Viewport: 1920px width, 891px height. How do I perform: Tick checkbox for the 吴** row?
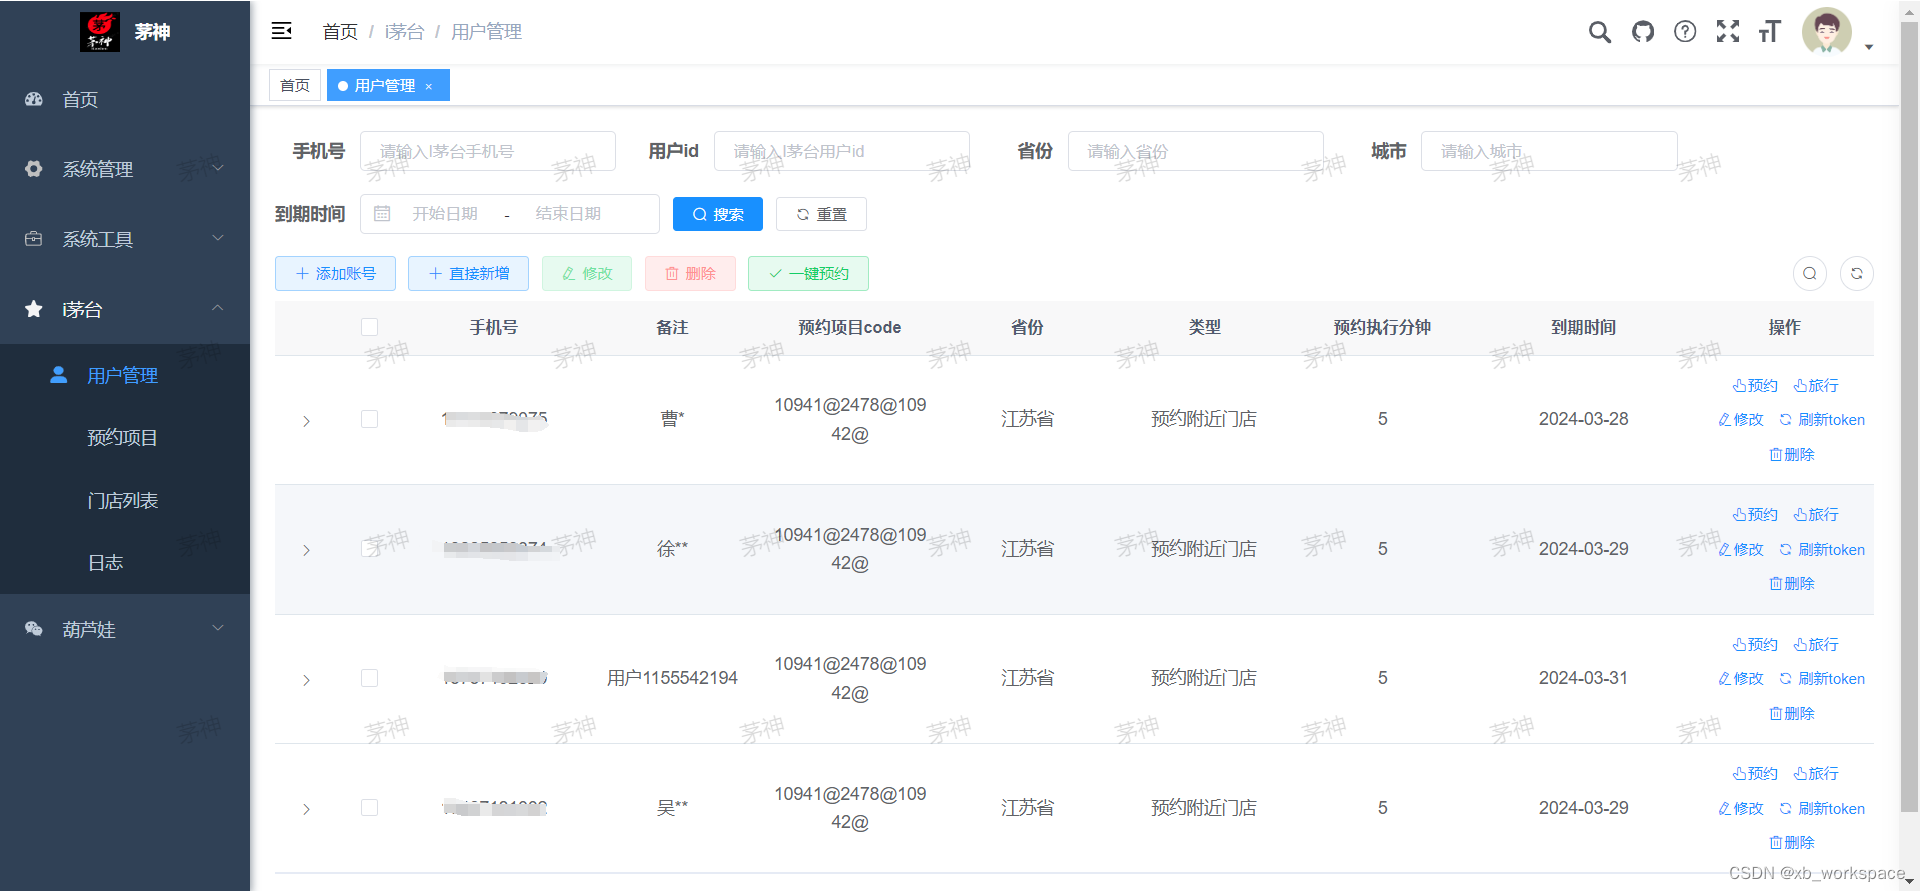point(370,807)
